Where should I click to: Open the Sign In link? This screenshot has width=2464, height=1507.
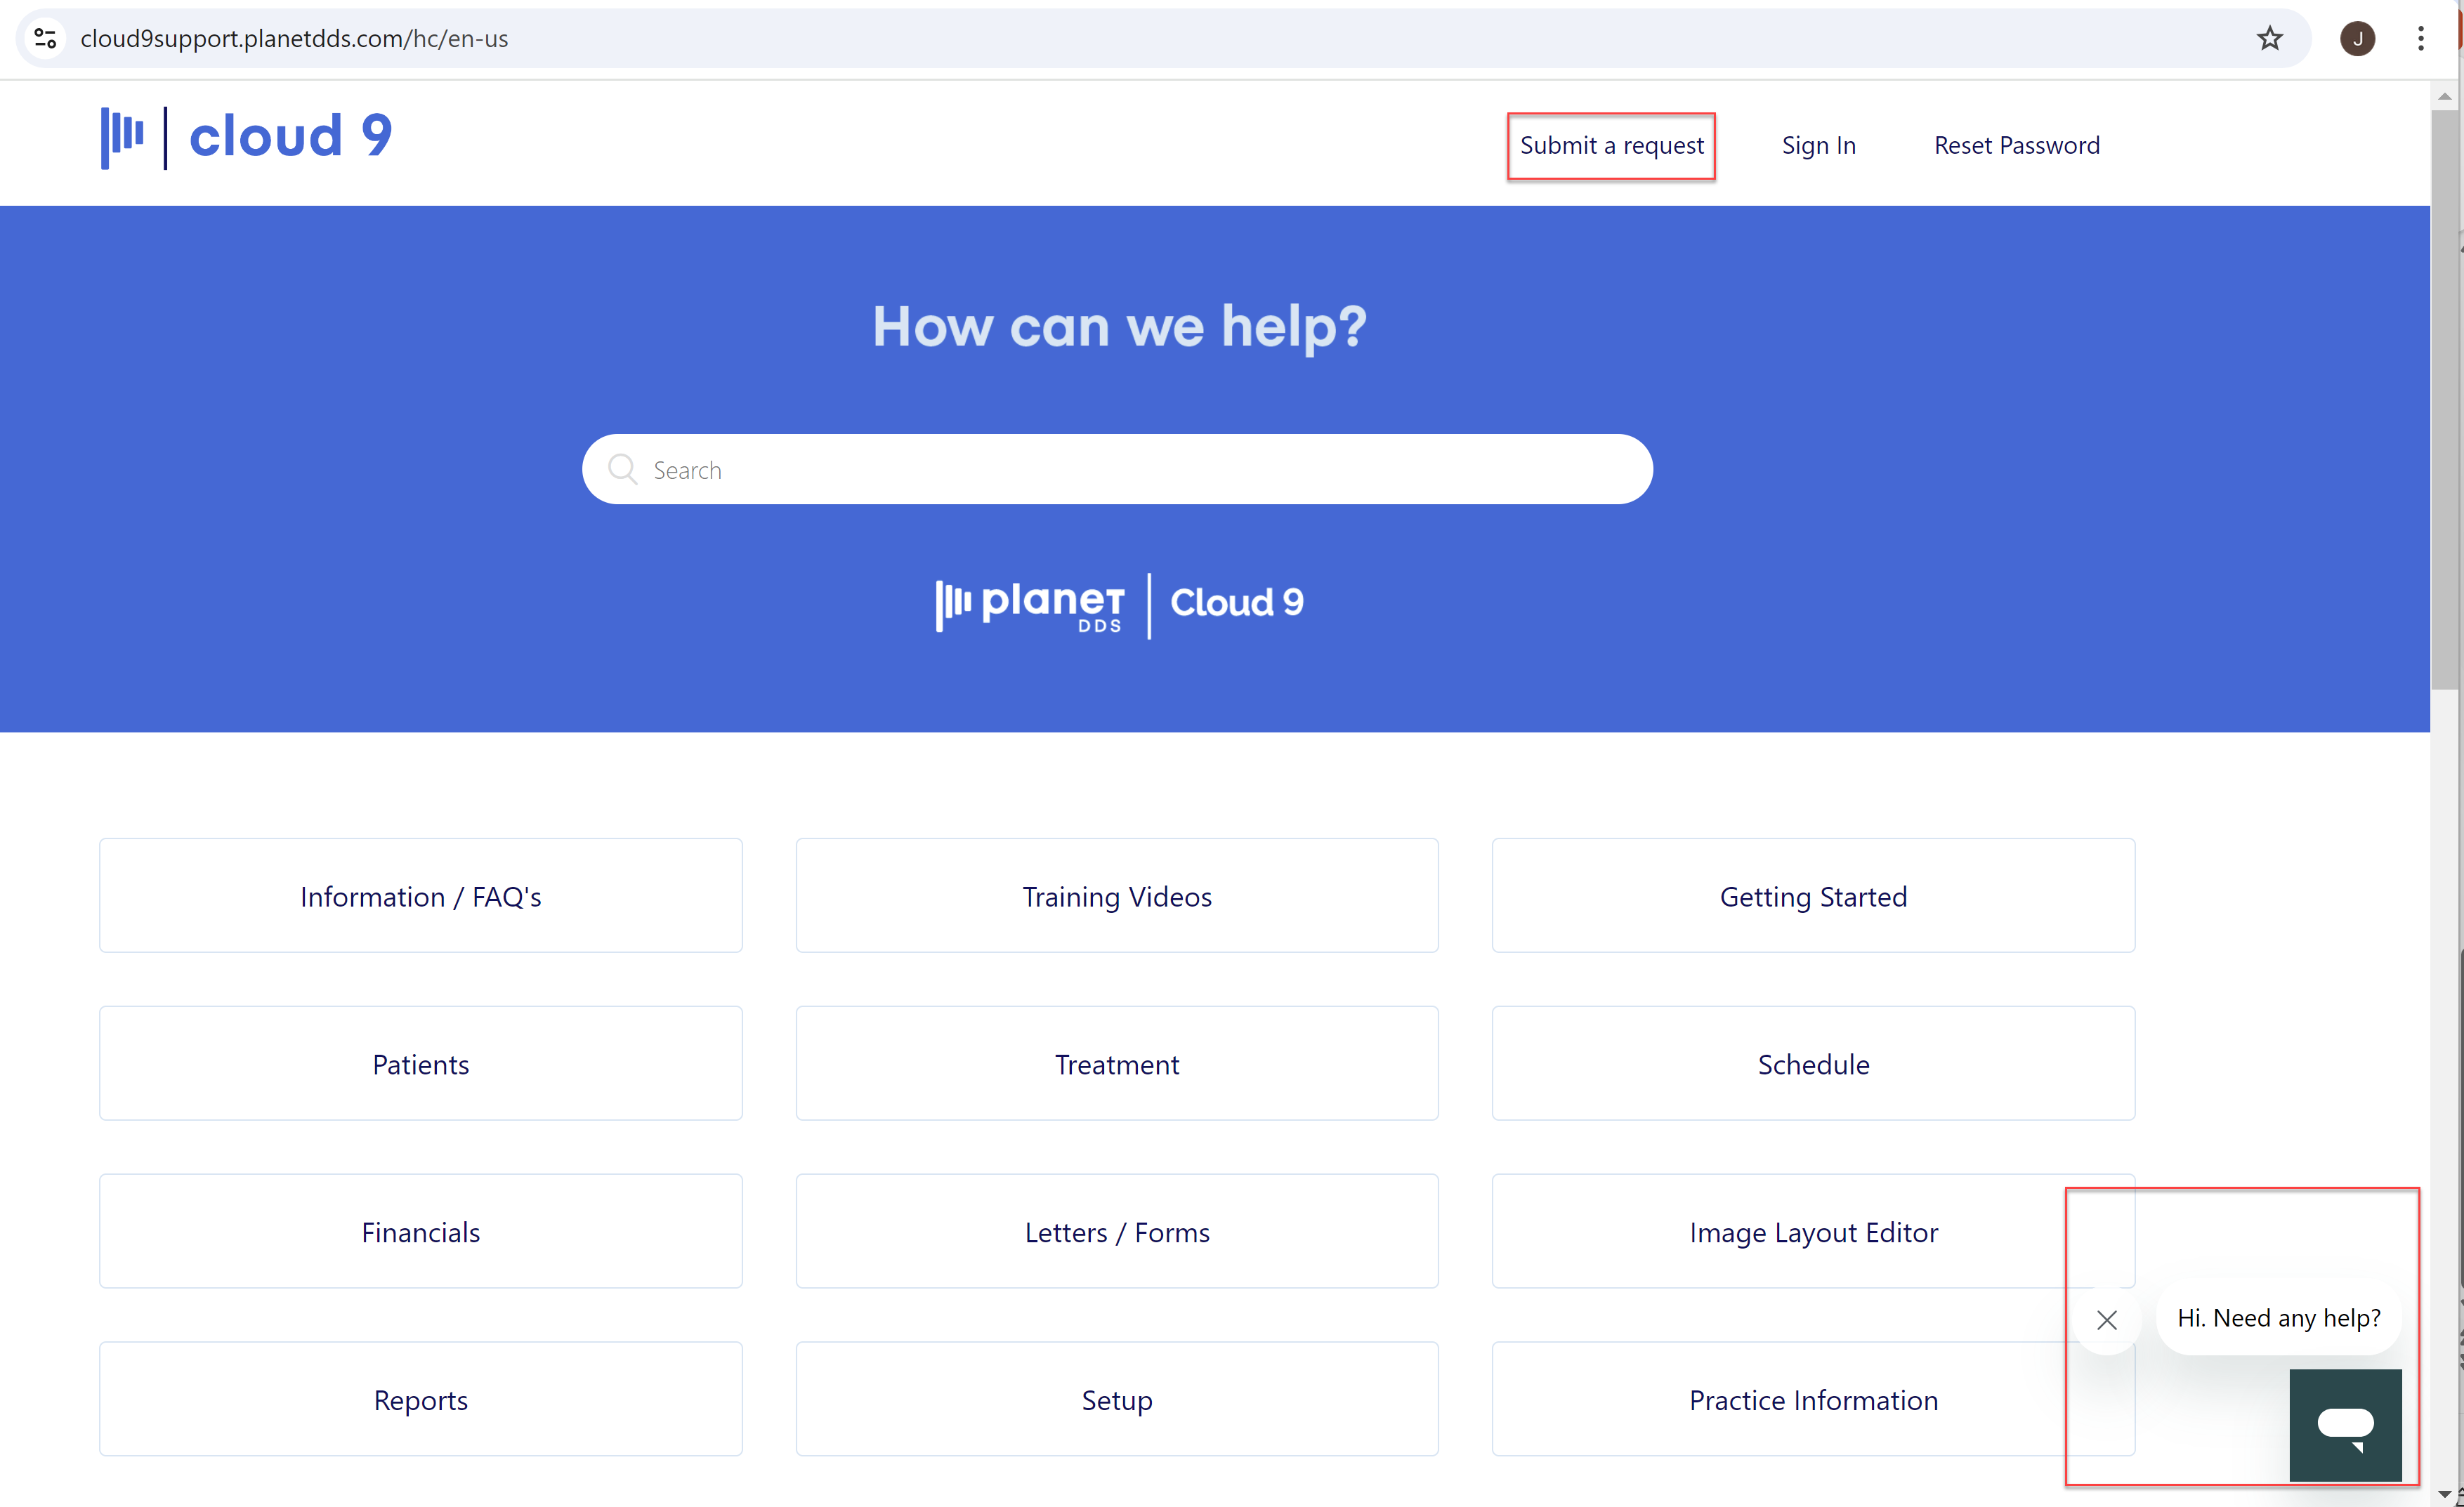coord(1818,146)
